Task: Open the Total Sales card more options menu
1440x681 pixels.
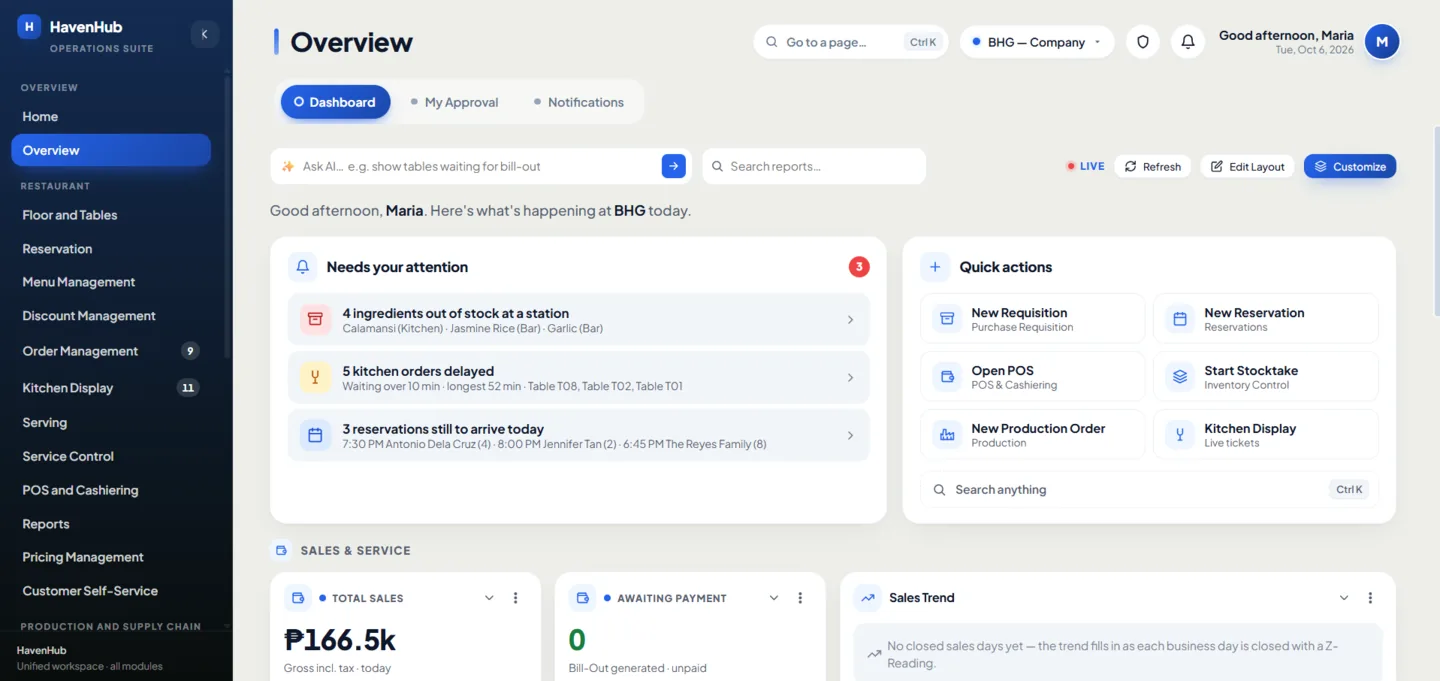Action: 516,598
